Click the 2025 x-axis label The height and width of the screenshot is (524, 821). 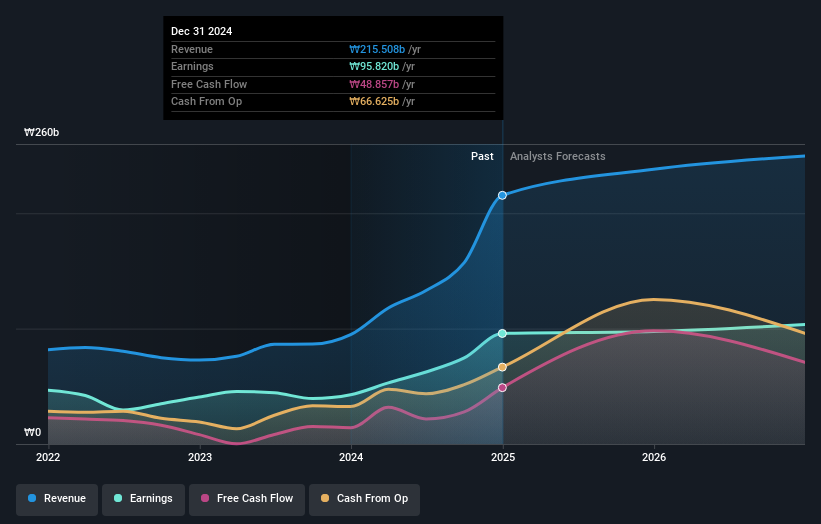coord(503,457)
